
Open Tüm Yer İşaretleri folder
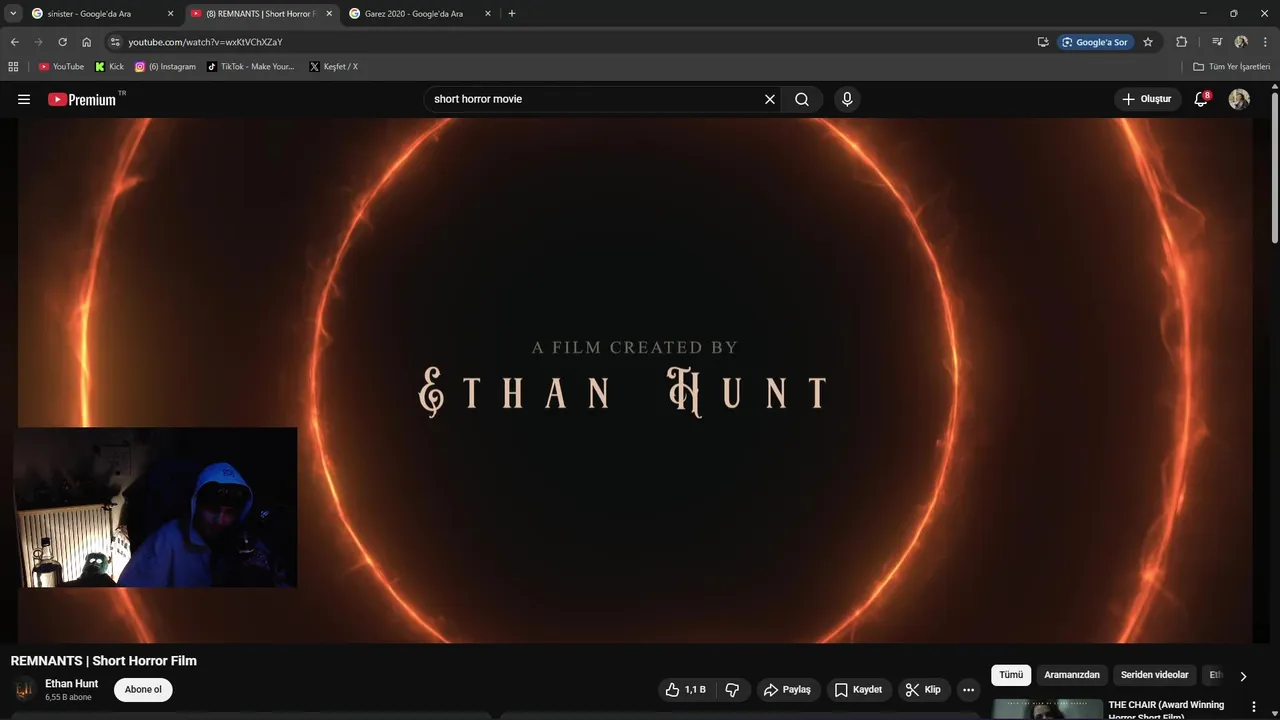[1232, 66]
